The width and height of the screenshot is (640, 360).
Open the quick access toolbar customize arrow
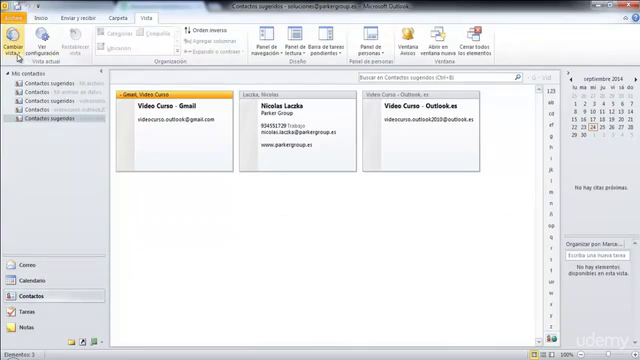click(38, 6)
